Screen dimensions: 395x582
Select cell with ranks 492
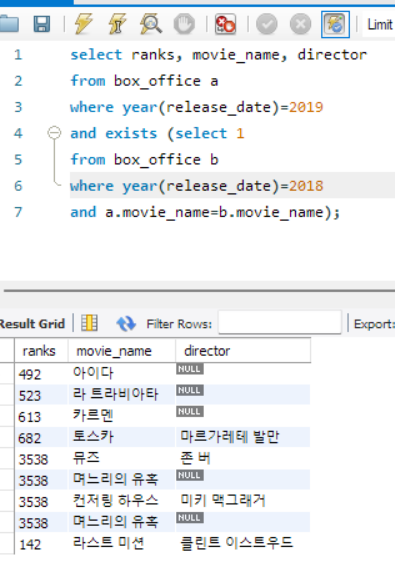(41, 373)
